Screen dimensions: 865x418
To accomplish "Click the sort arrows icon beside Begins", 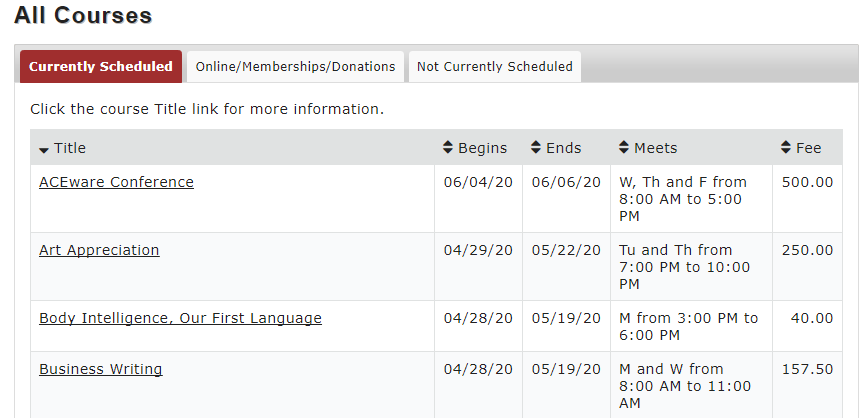I will click(x=447, y=147).
